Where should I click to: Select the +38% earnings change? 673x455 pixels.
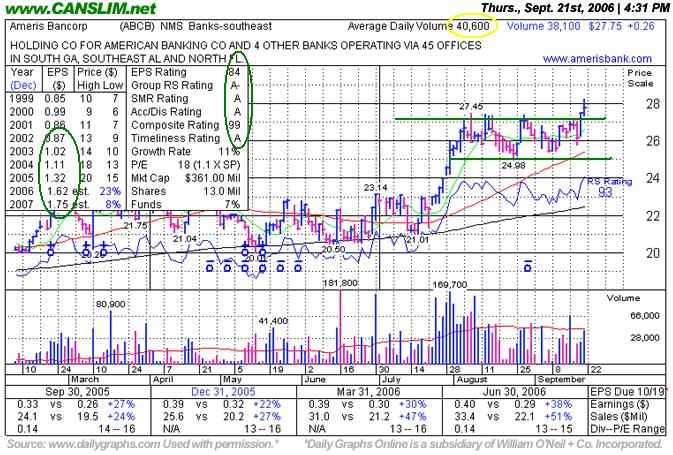[558, 404]
